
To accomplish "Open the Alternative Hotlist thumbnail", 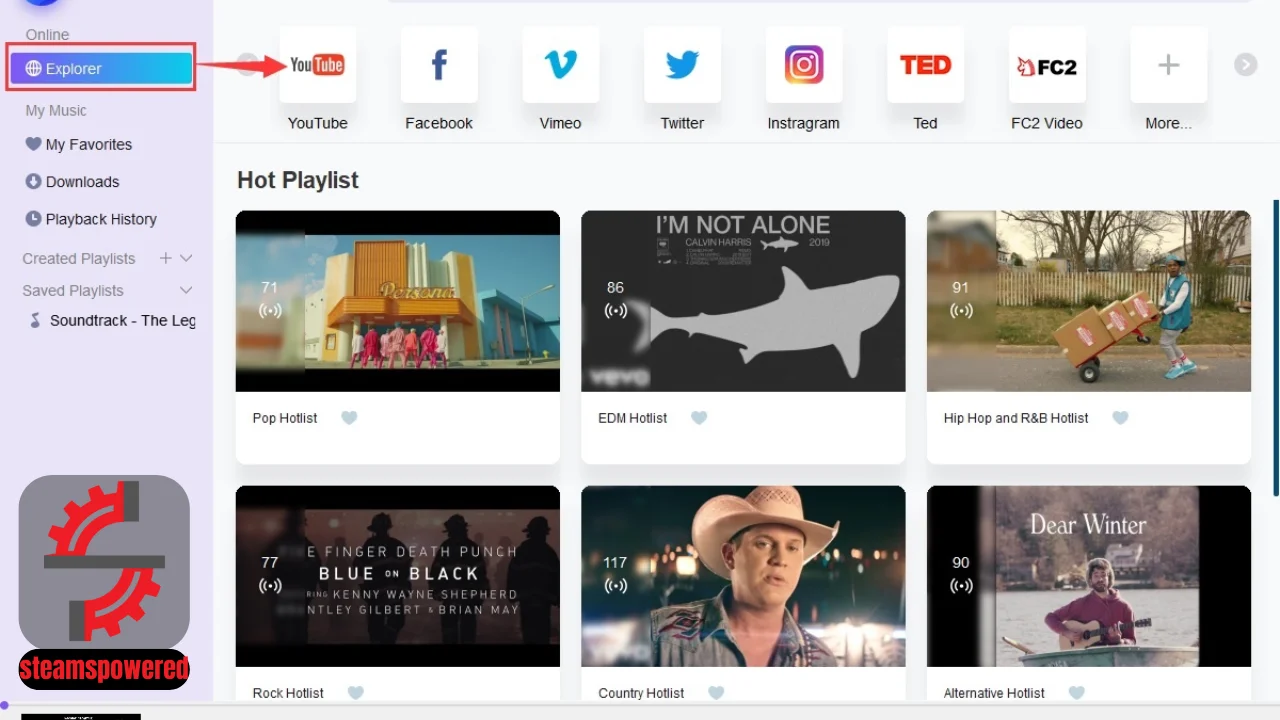I will click(x=1089, y=576).
